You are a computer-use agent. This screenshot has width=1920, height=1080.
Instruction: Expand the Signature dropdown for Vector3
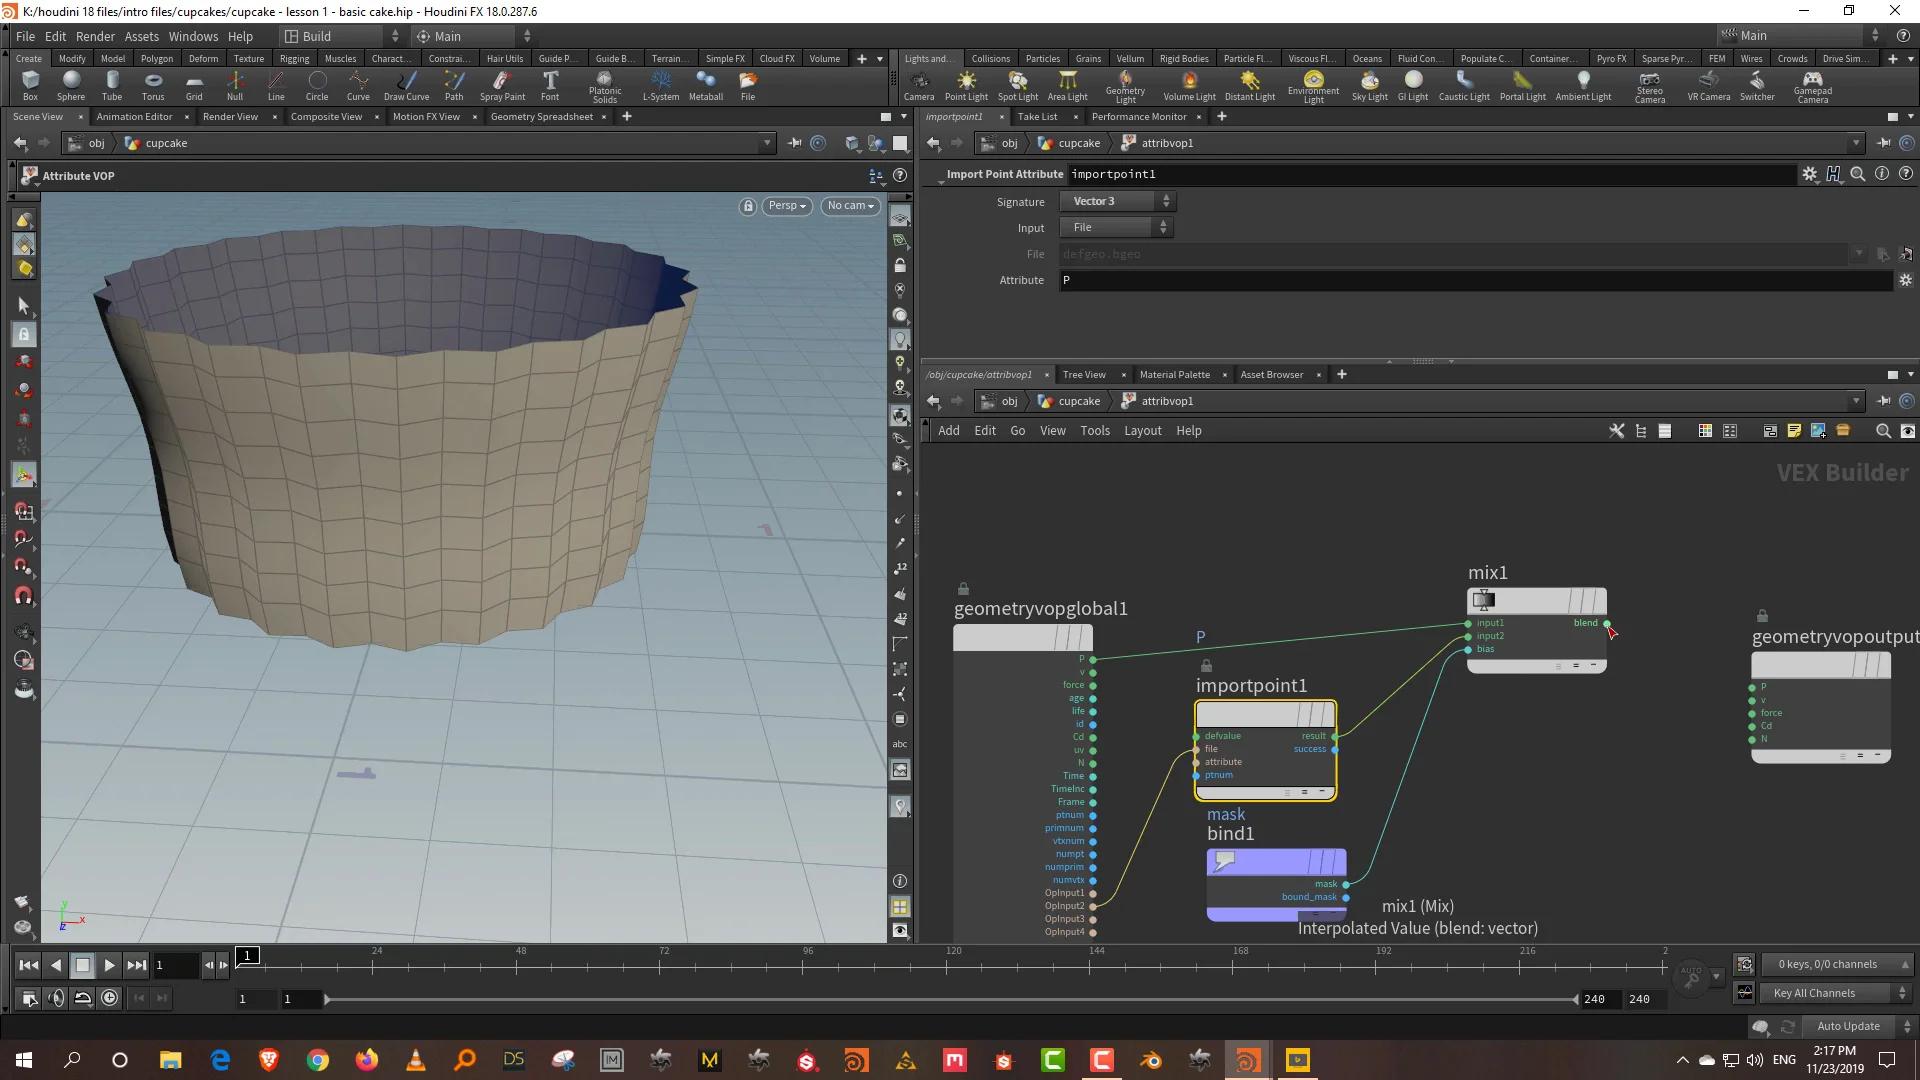click(1166, 200)
